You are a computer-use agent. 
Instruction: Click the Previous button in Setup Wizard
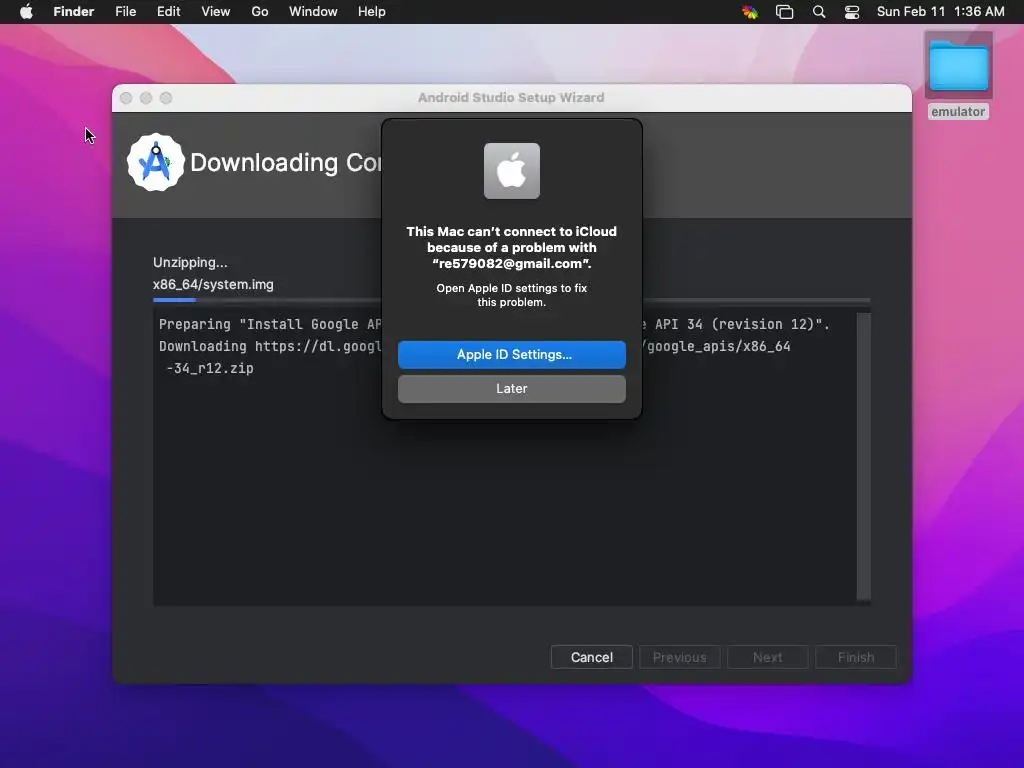coord(679,657)
